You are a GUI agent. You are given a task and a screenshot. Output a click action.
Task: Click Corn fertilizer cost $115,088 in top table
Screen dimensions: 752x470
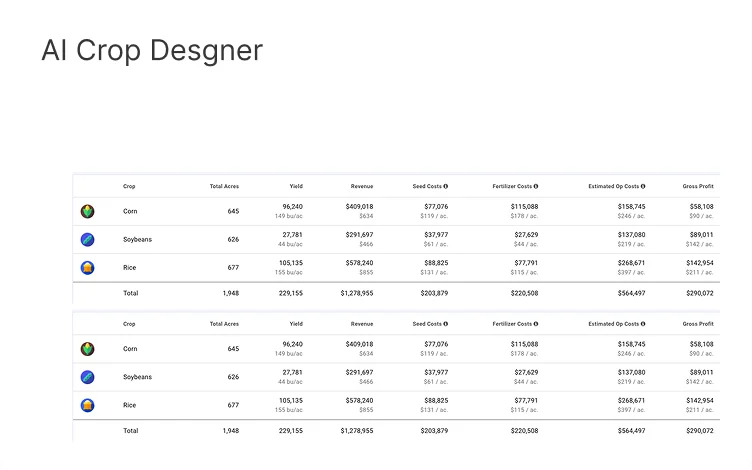click(524, 207)
